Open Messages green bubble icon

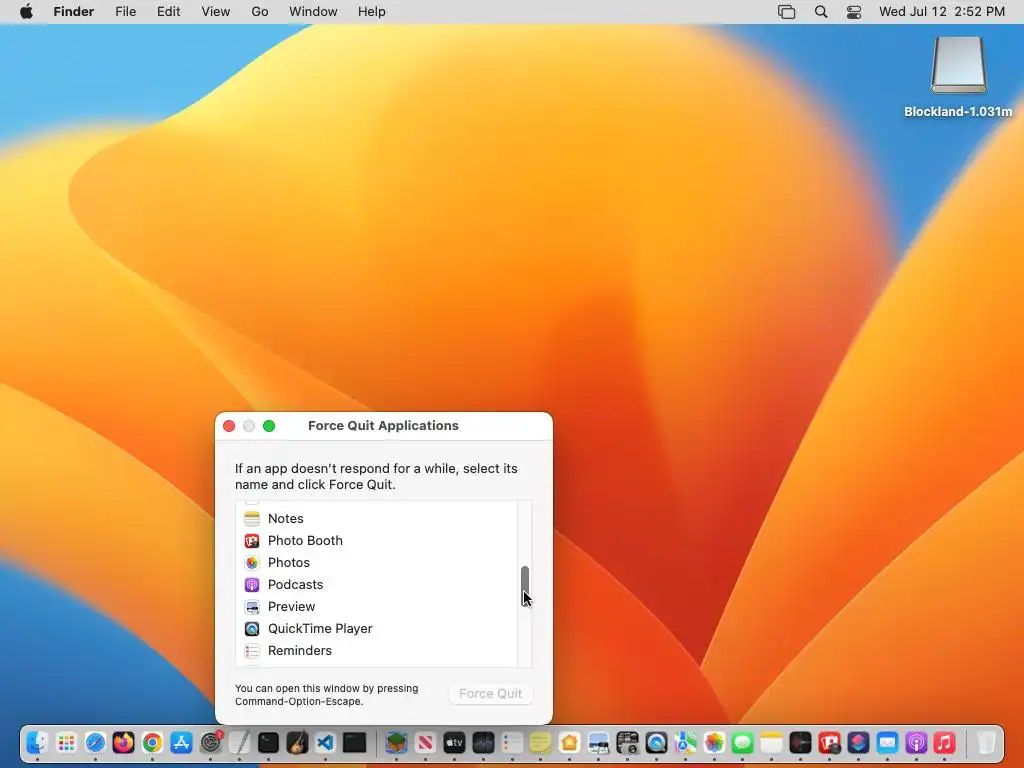tap(743, 743)
